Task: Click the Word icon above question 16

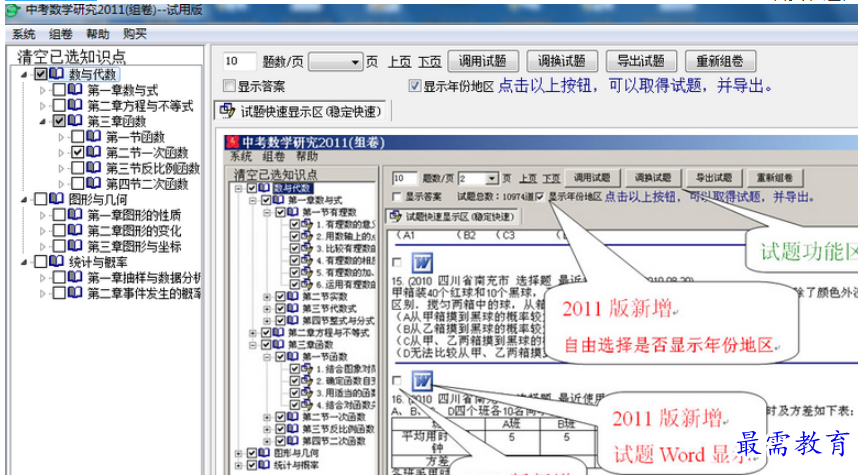Action: [422, 381]
